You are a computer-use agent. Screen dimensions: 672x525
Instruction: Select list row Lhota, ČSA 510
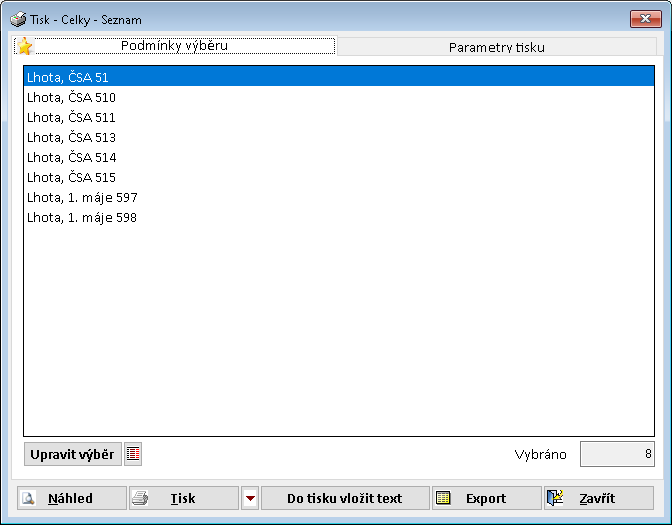pyautogui.click(x=71, y=97)
